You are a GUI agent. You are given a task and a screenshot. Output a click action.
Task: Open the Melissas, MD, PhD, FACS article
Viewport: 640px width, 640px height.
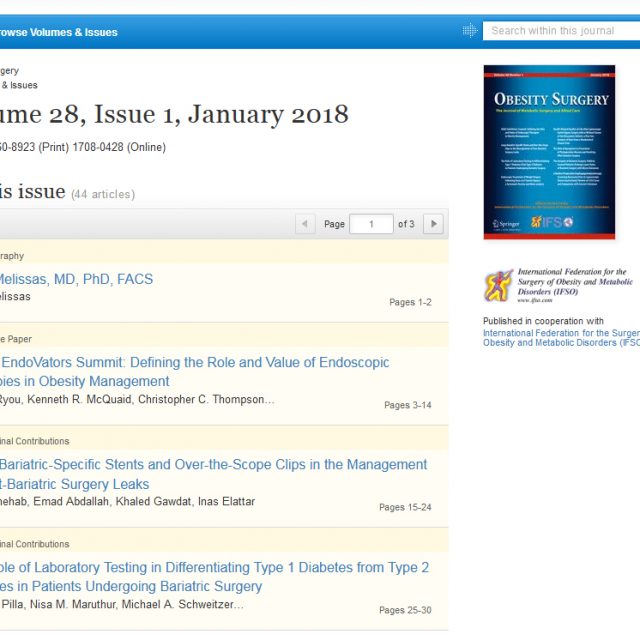click(x=76, y=279)
